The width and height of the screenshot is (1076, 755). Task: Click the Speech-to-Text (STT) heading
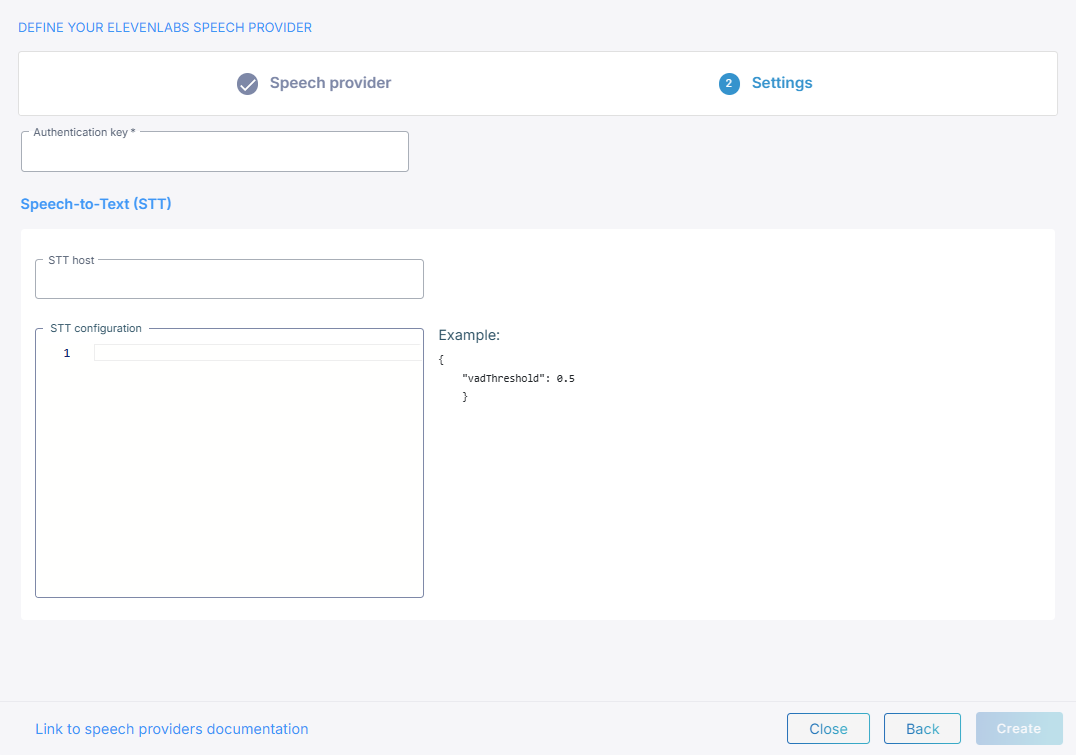coord(96,204)
